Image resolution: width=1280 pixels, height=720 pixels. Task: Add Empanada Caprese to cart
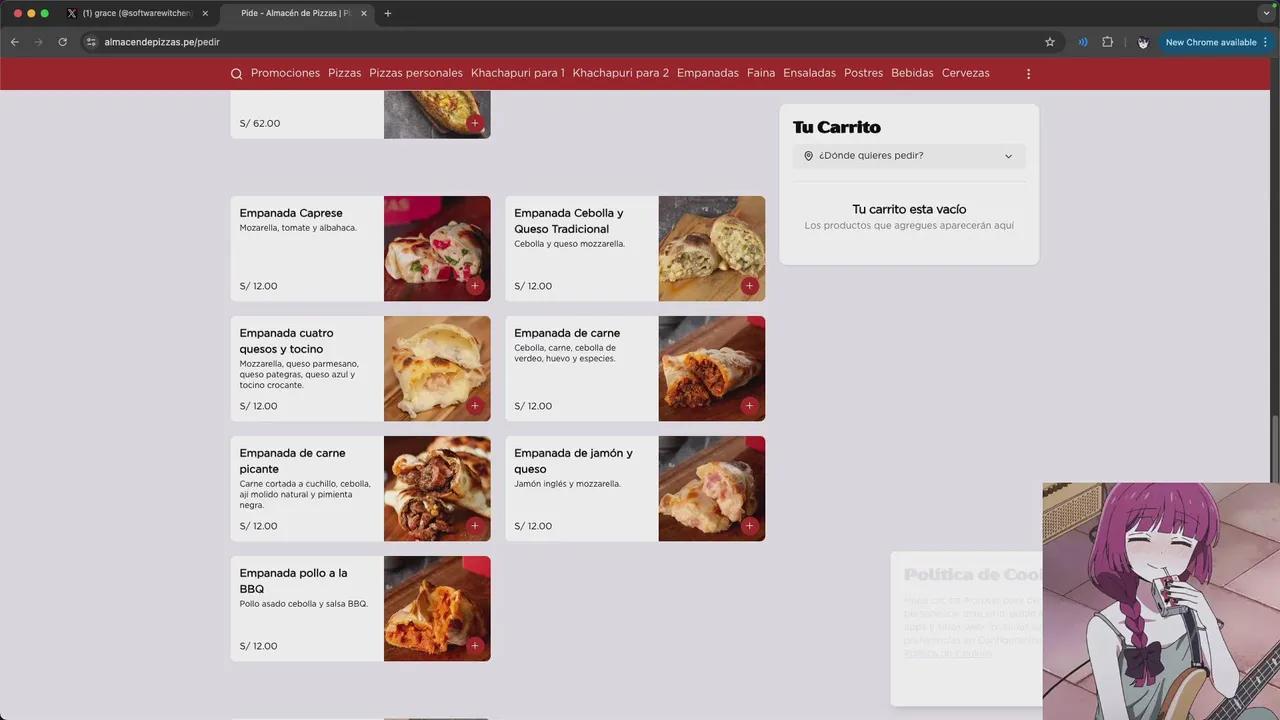pos(474,286)
